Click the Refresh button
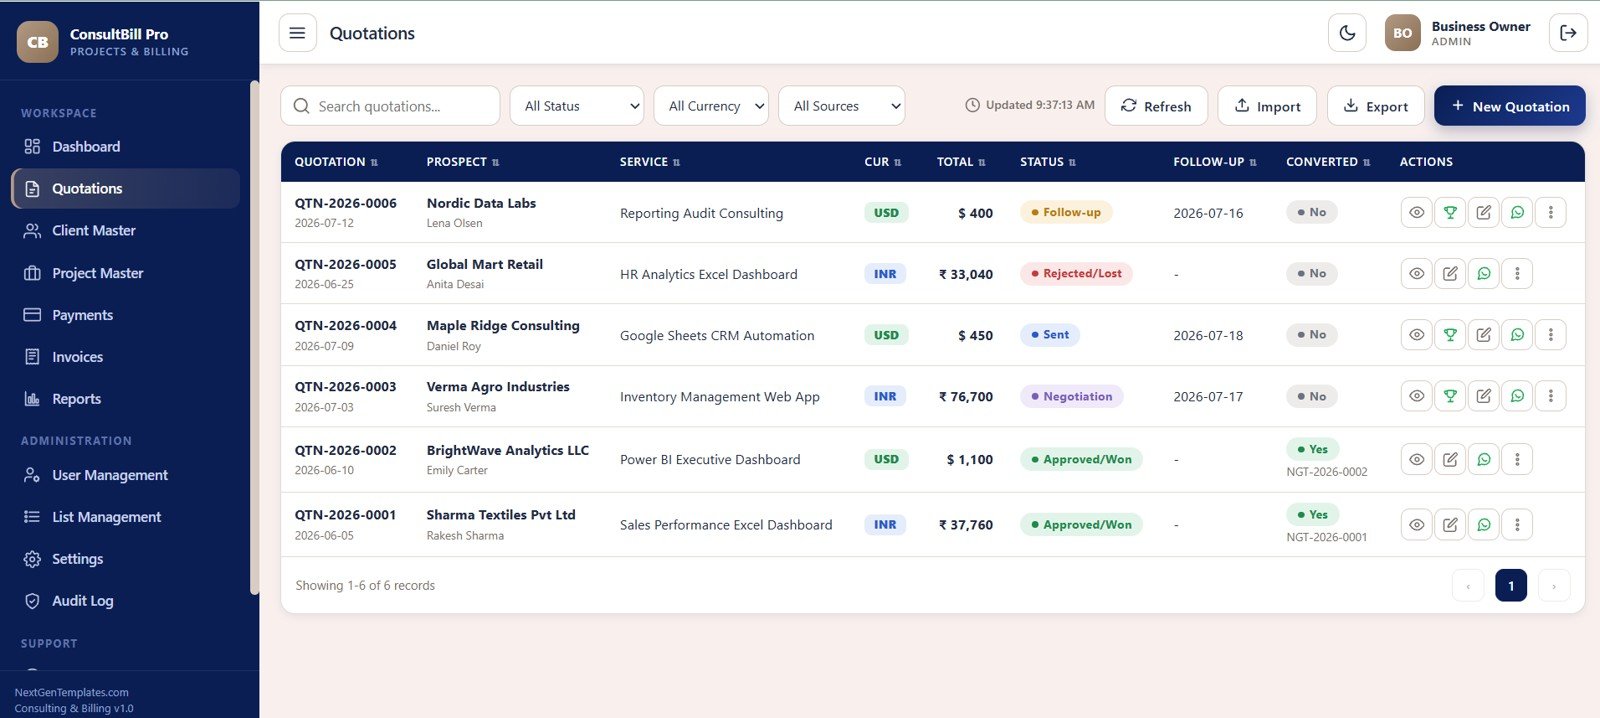Screen dimensions: 1600x718 pos(1156,106)
